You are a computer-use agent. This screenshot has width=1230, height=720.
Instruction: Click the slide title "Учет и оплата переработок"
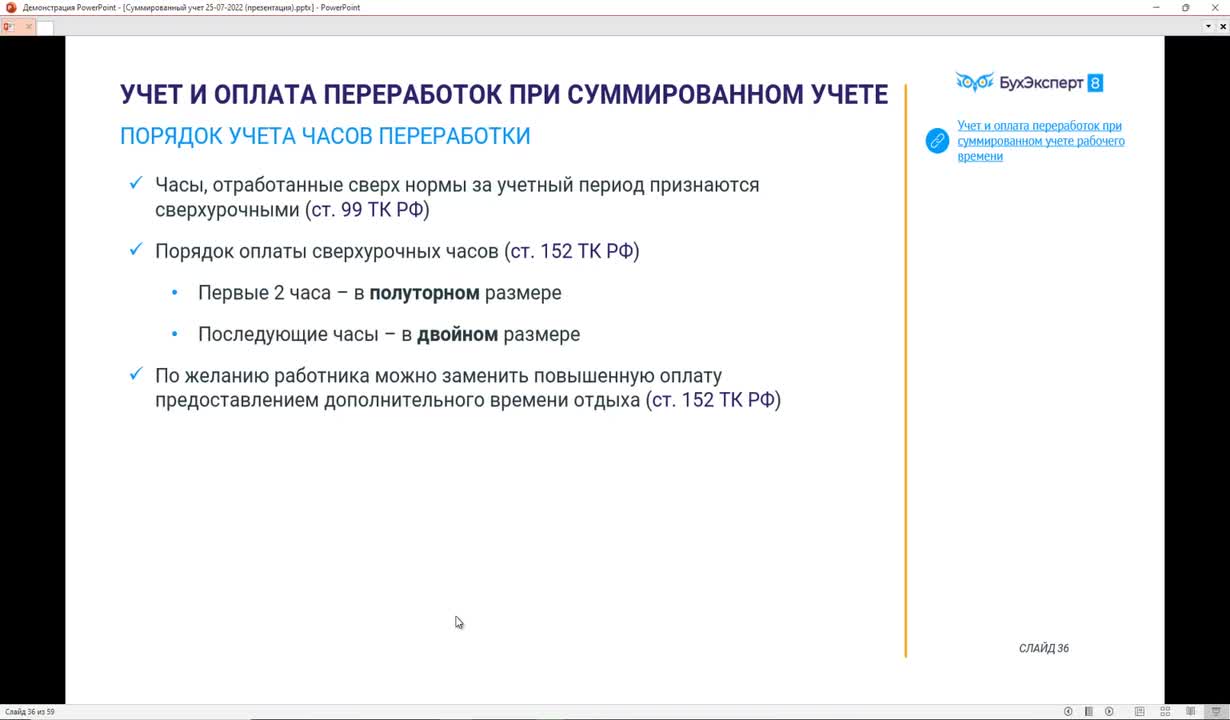point(503,94)
